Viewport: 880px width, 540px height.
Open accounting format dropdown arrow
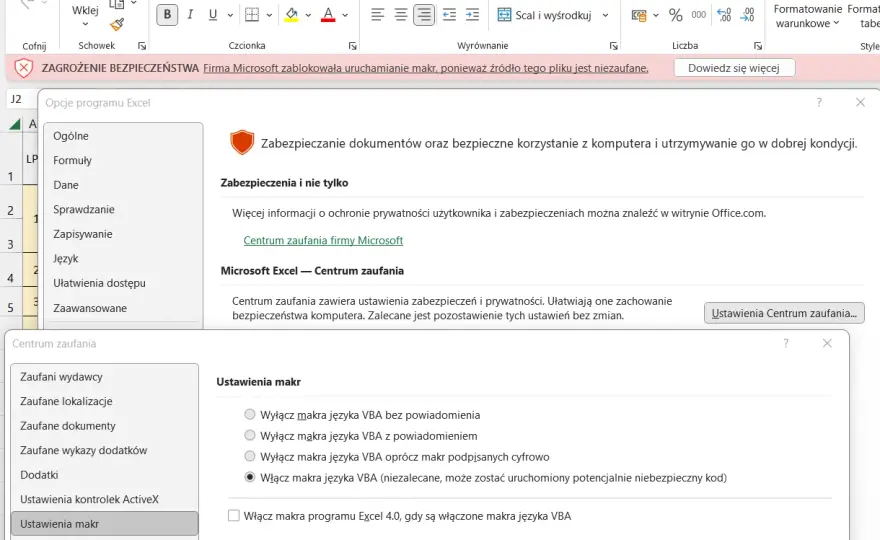(x=656, y=16)
